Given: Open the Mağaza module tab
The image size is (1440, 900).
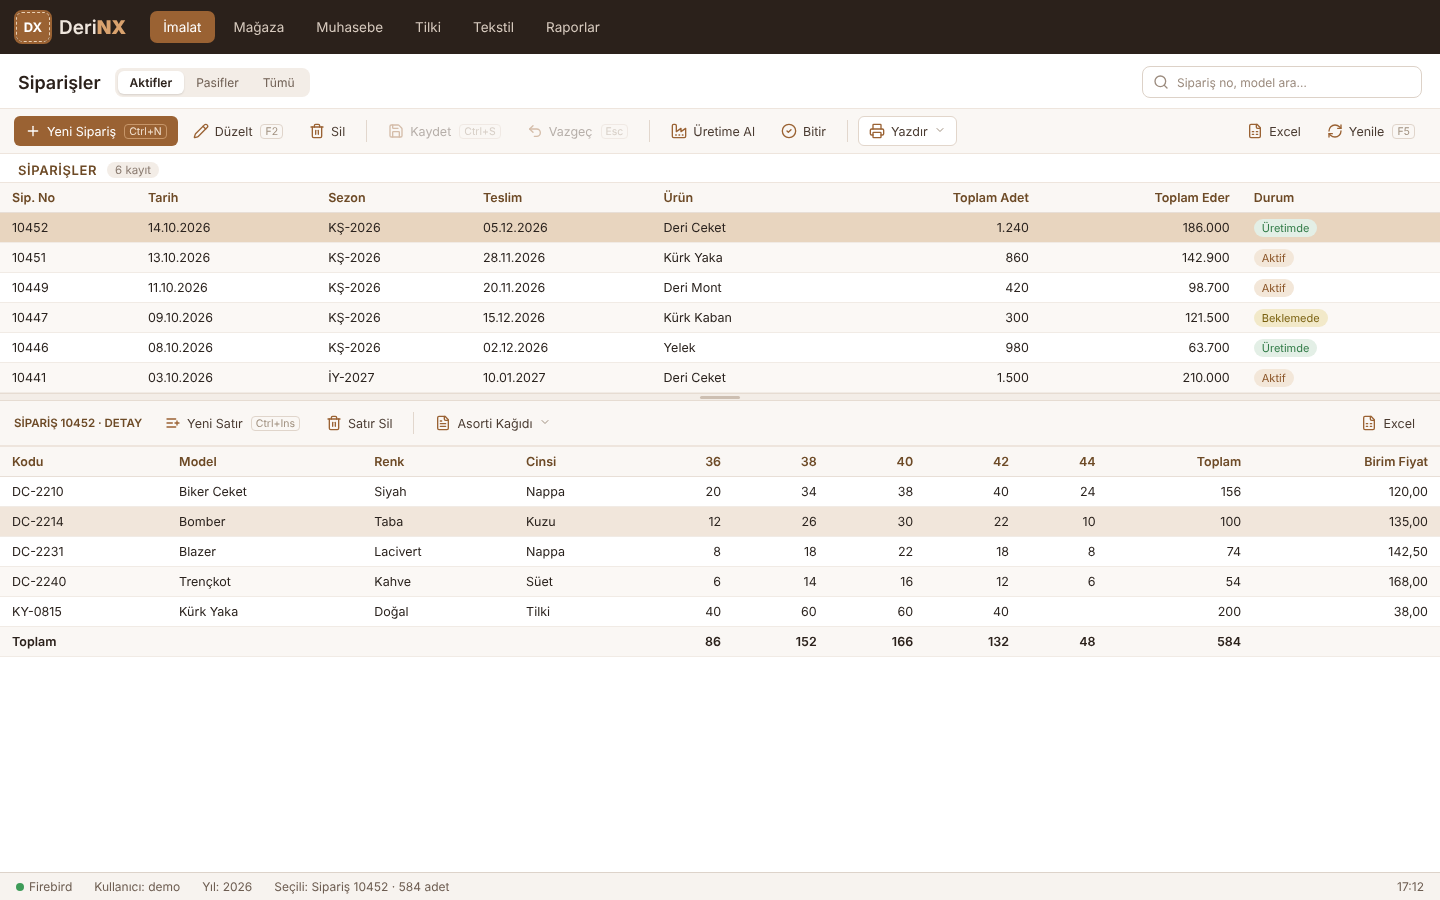Looking at the screenshot, I should pos(259,27).
